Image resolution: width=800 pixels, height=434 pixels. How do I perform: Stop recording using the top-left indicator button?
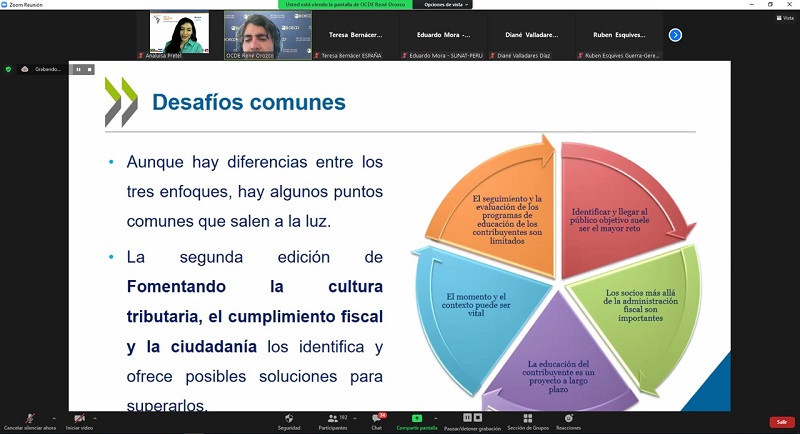click(x=89, y=69)
